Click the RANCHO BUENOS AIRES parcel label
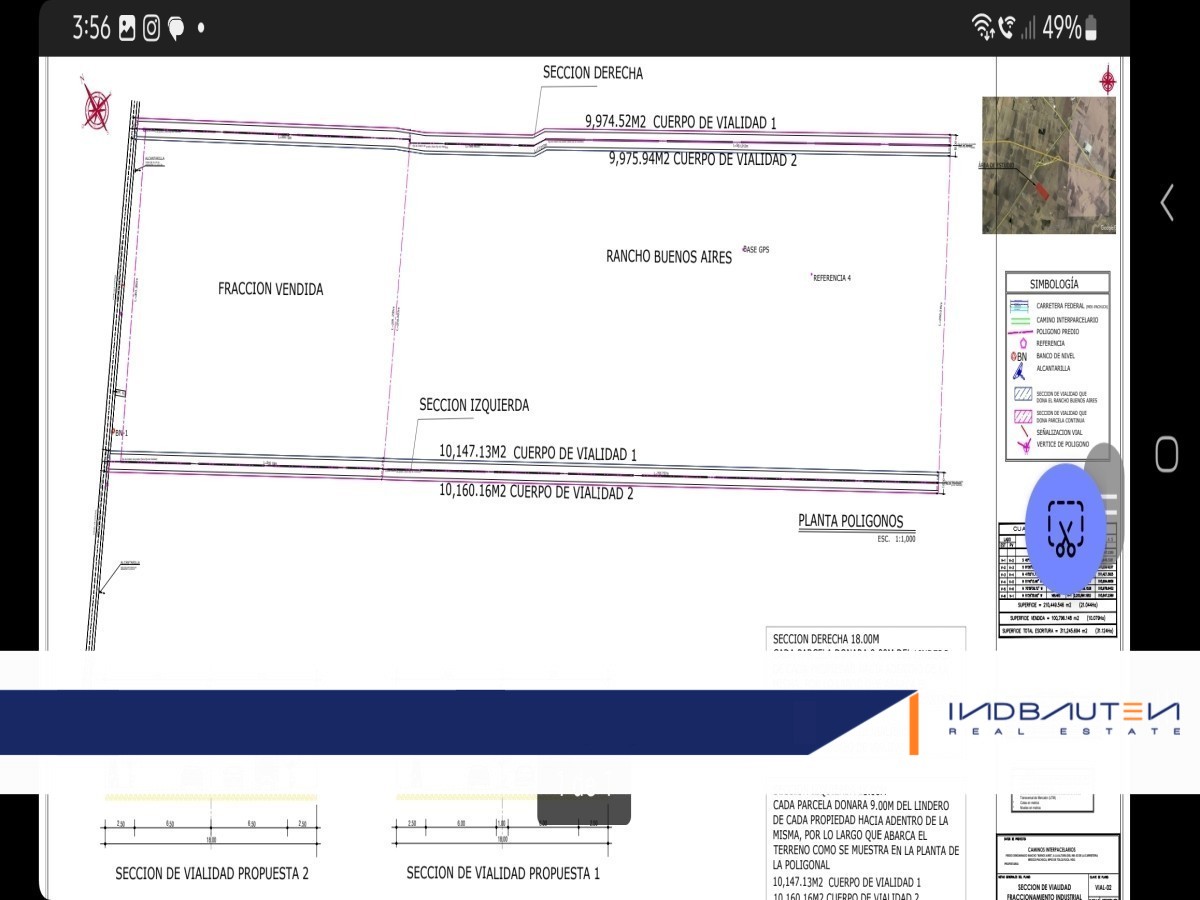This screenshot has width=1200, height=900. pos(669,257)
